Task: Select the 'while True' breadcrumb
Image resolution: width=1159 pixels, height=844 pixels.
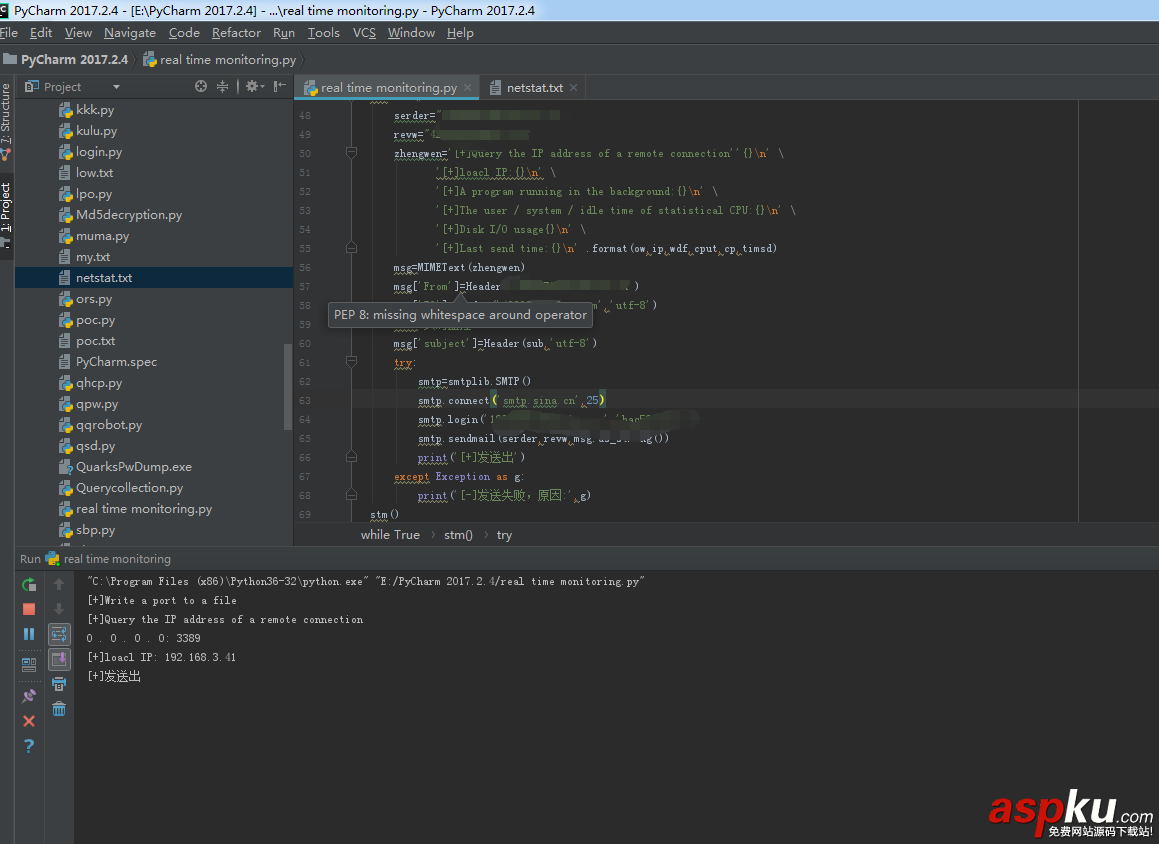Action: tap(390, 534)
